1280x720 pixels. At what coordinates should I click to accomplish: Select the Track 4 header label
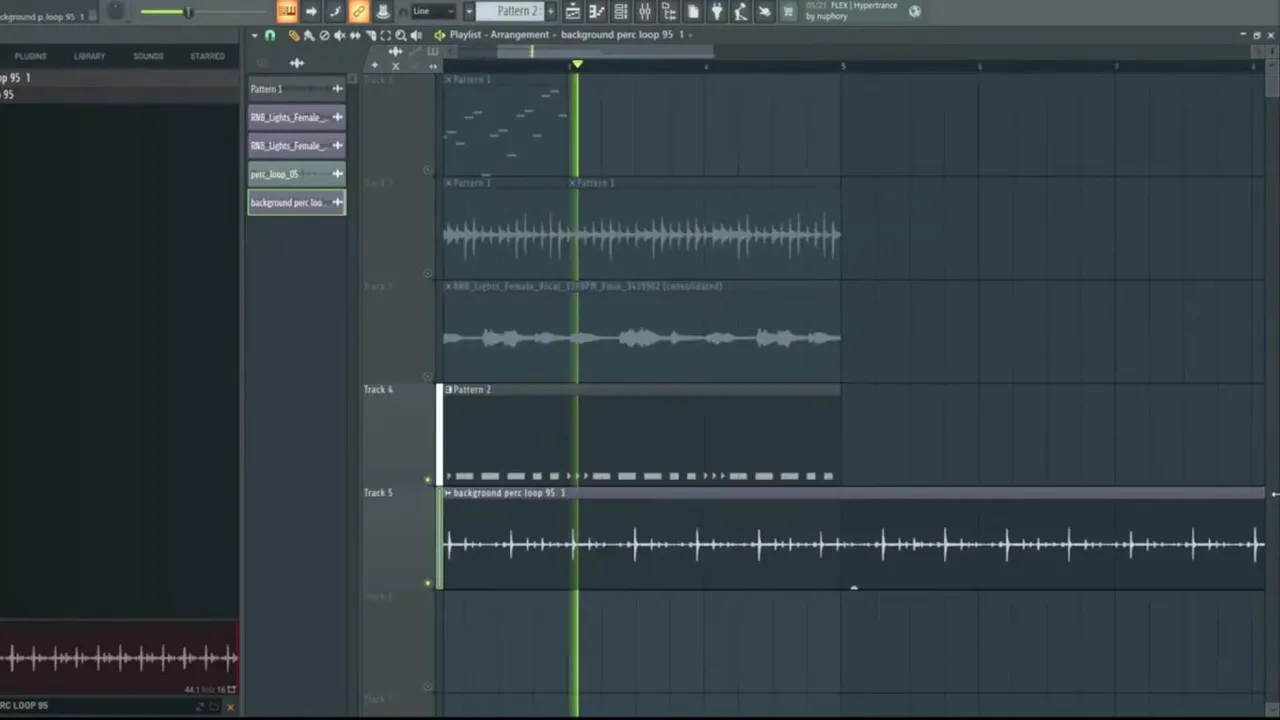point(378,389)
